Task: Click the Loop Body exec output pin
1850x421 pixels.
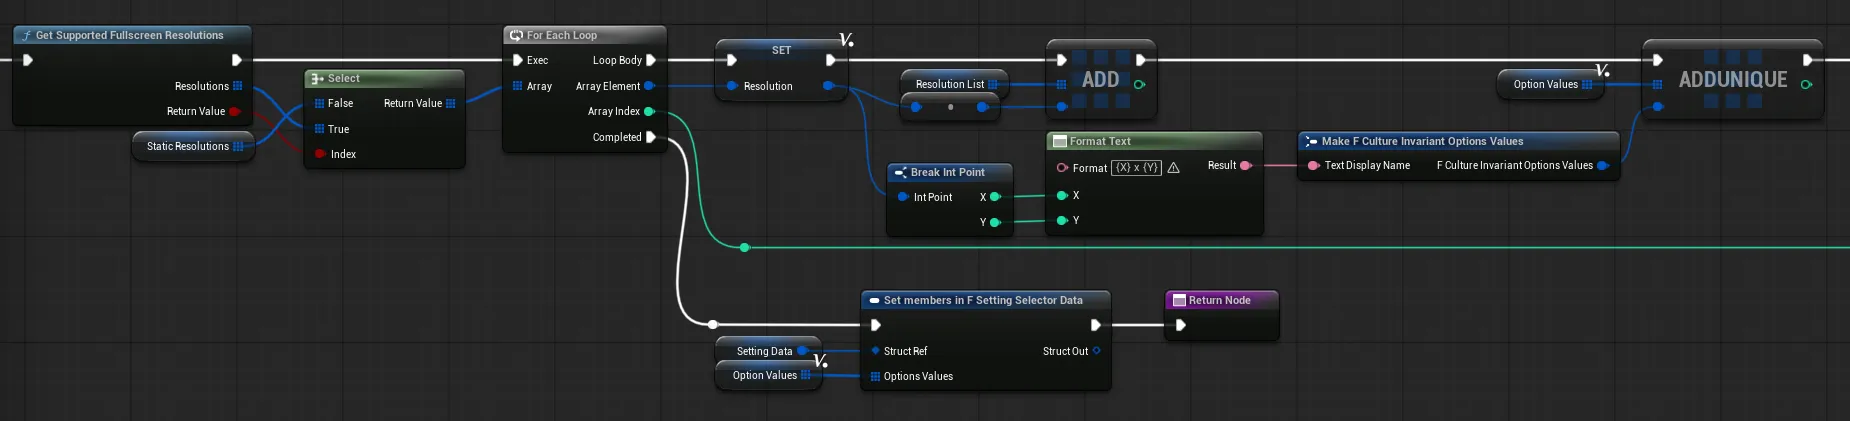Action: 651,60
